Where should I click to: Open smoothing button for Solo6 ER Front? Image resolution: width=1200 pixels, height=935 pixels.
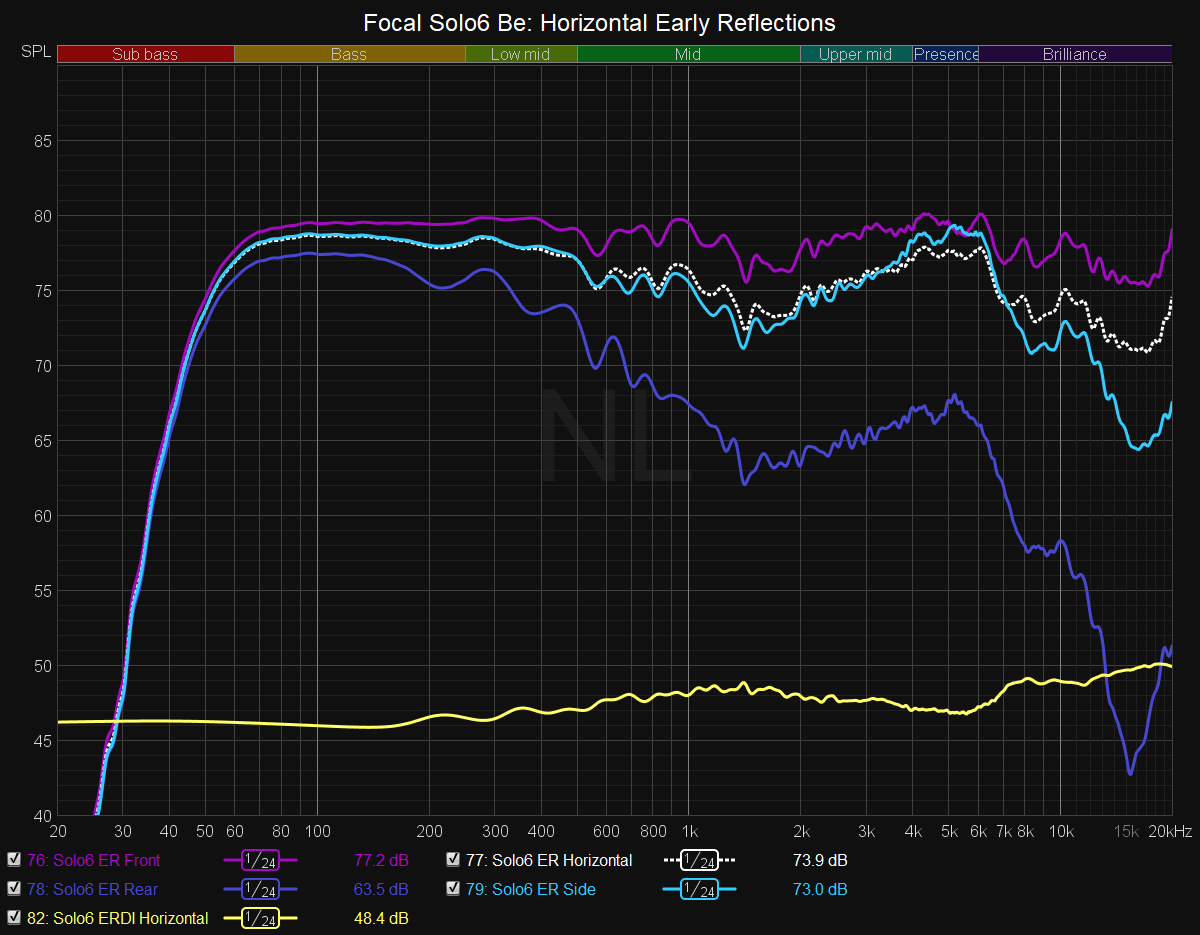pos(260,860)
